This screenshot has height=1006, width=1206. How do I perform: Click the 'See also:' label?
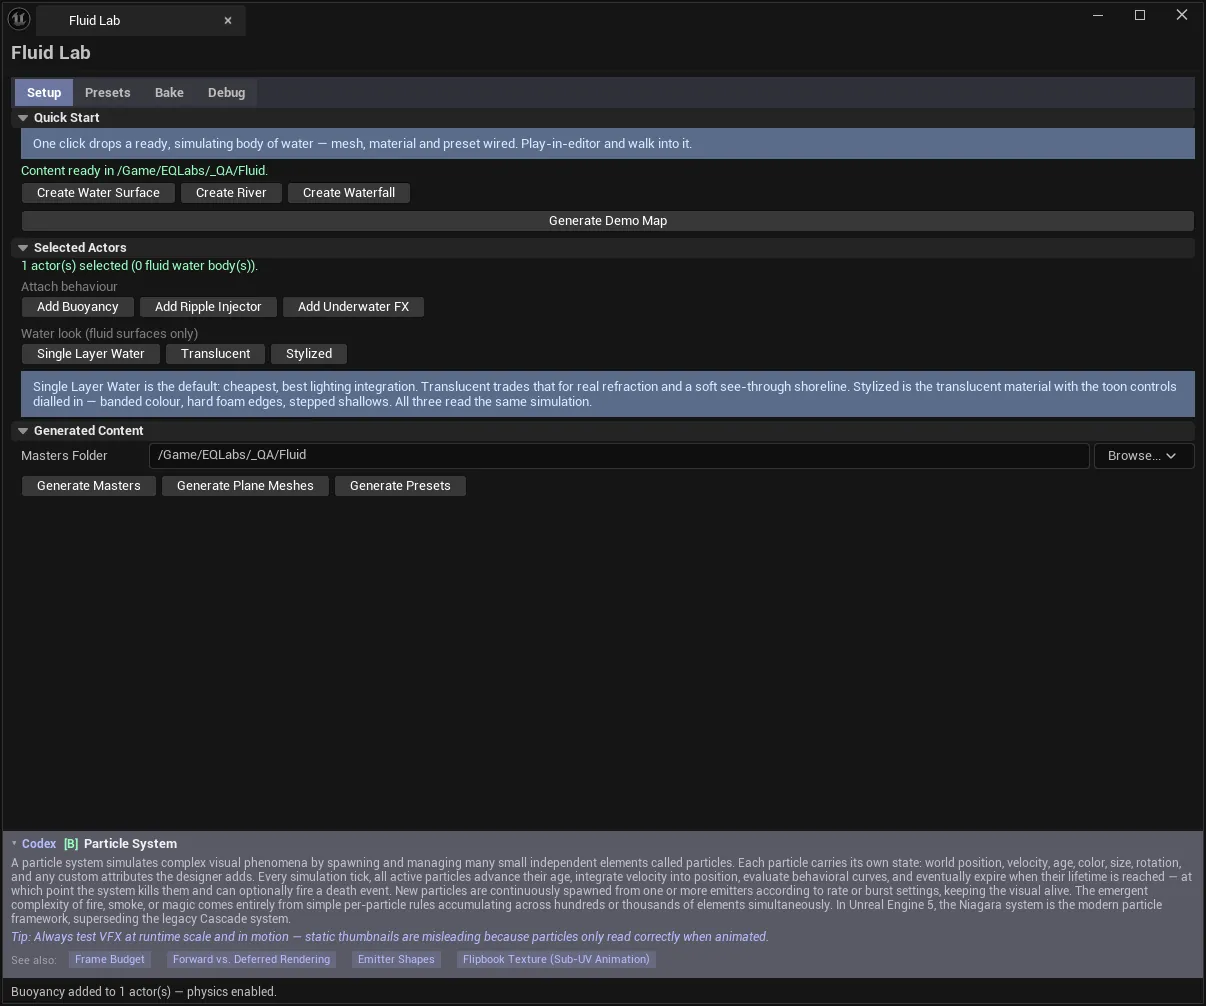34,960
